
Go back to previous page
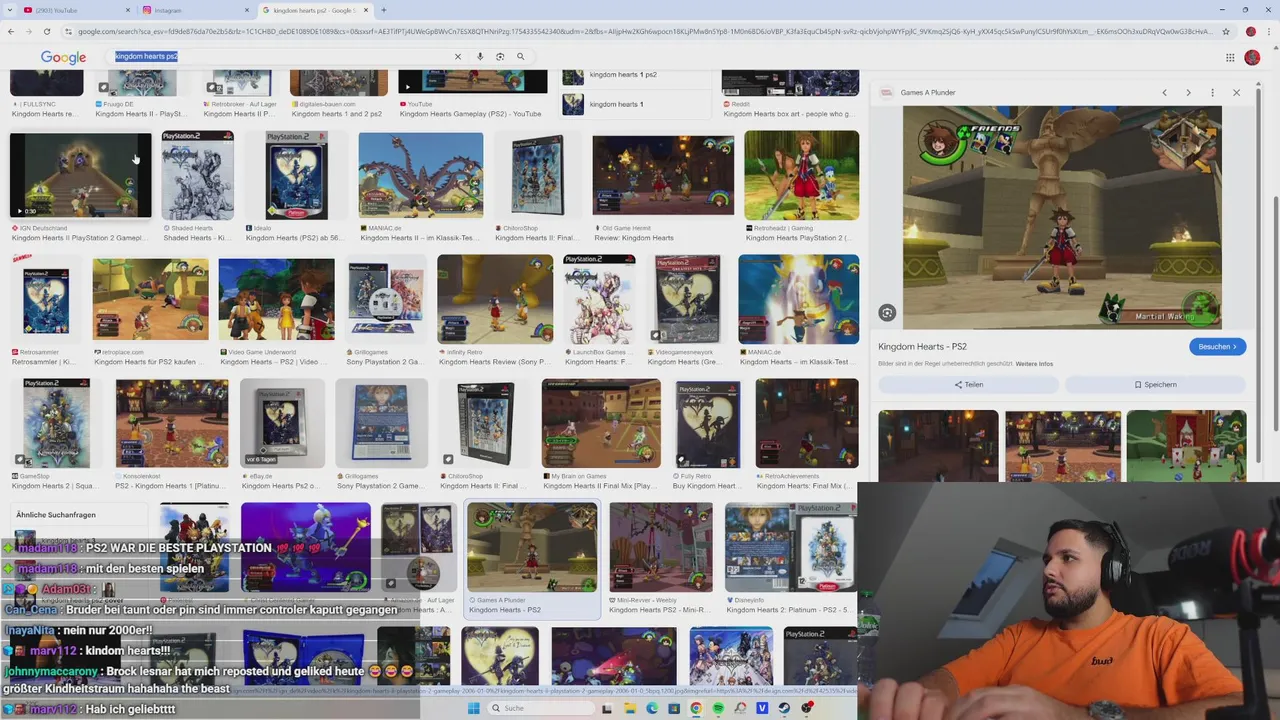point(11,31)
